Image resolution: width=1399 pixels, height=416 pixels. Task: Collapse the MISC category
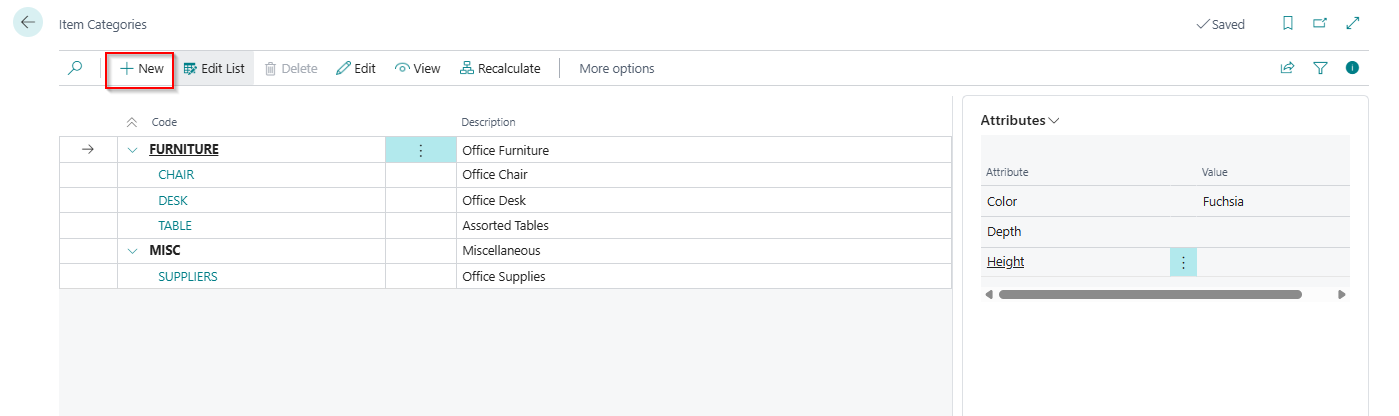(x=132, y=251)
